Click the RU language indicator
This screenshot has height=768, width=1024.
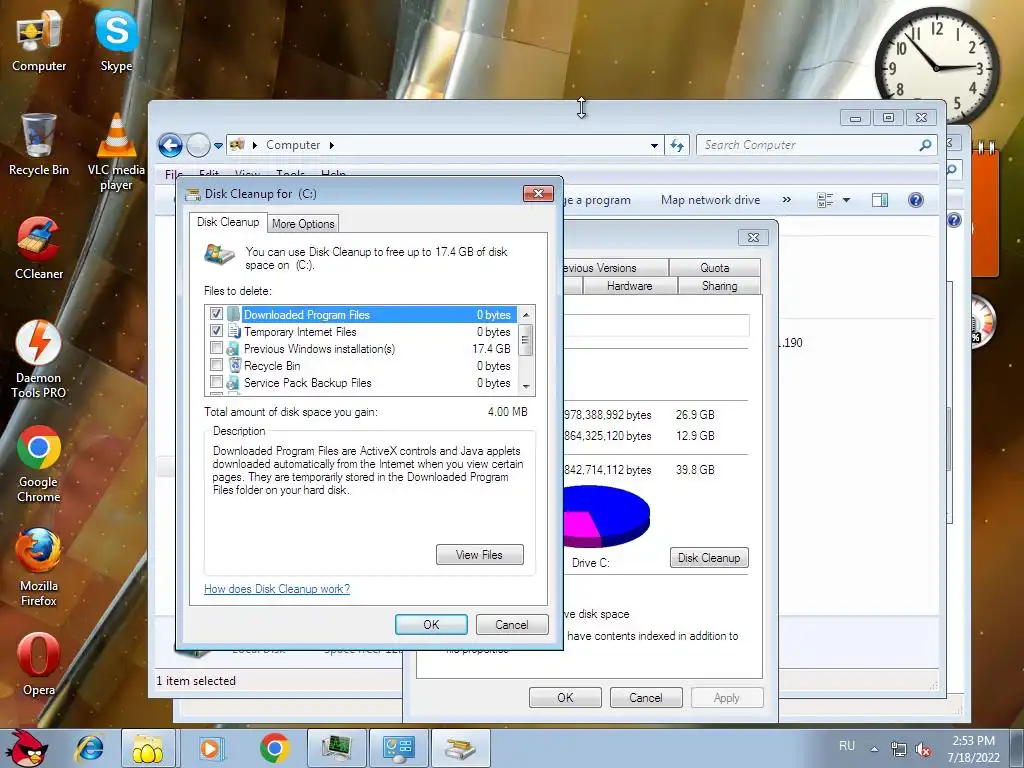(846, 746)
